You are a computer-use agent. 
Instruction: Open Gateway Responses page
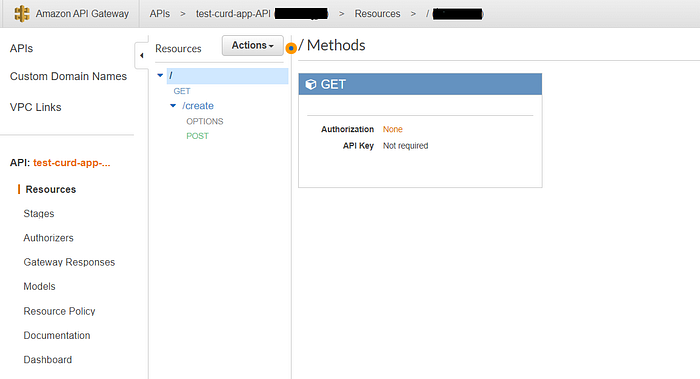coord(69,262)
